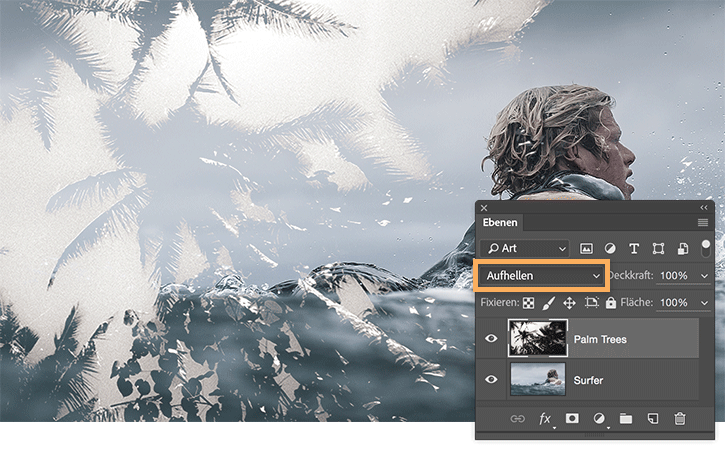The image size is (725, 450).
Task: Filter layers by smart object icon
Action: pyautogui.click(x=682, y=249)
